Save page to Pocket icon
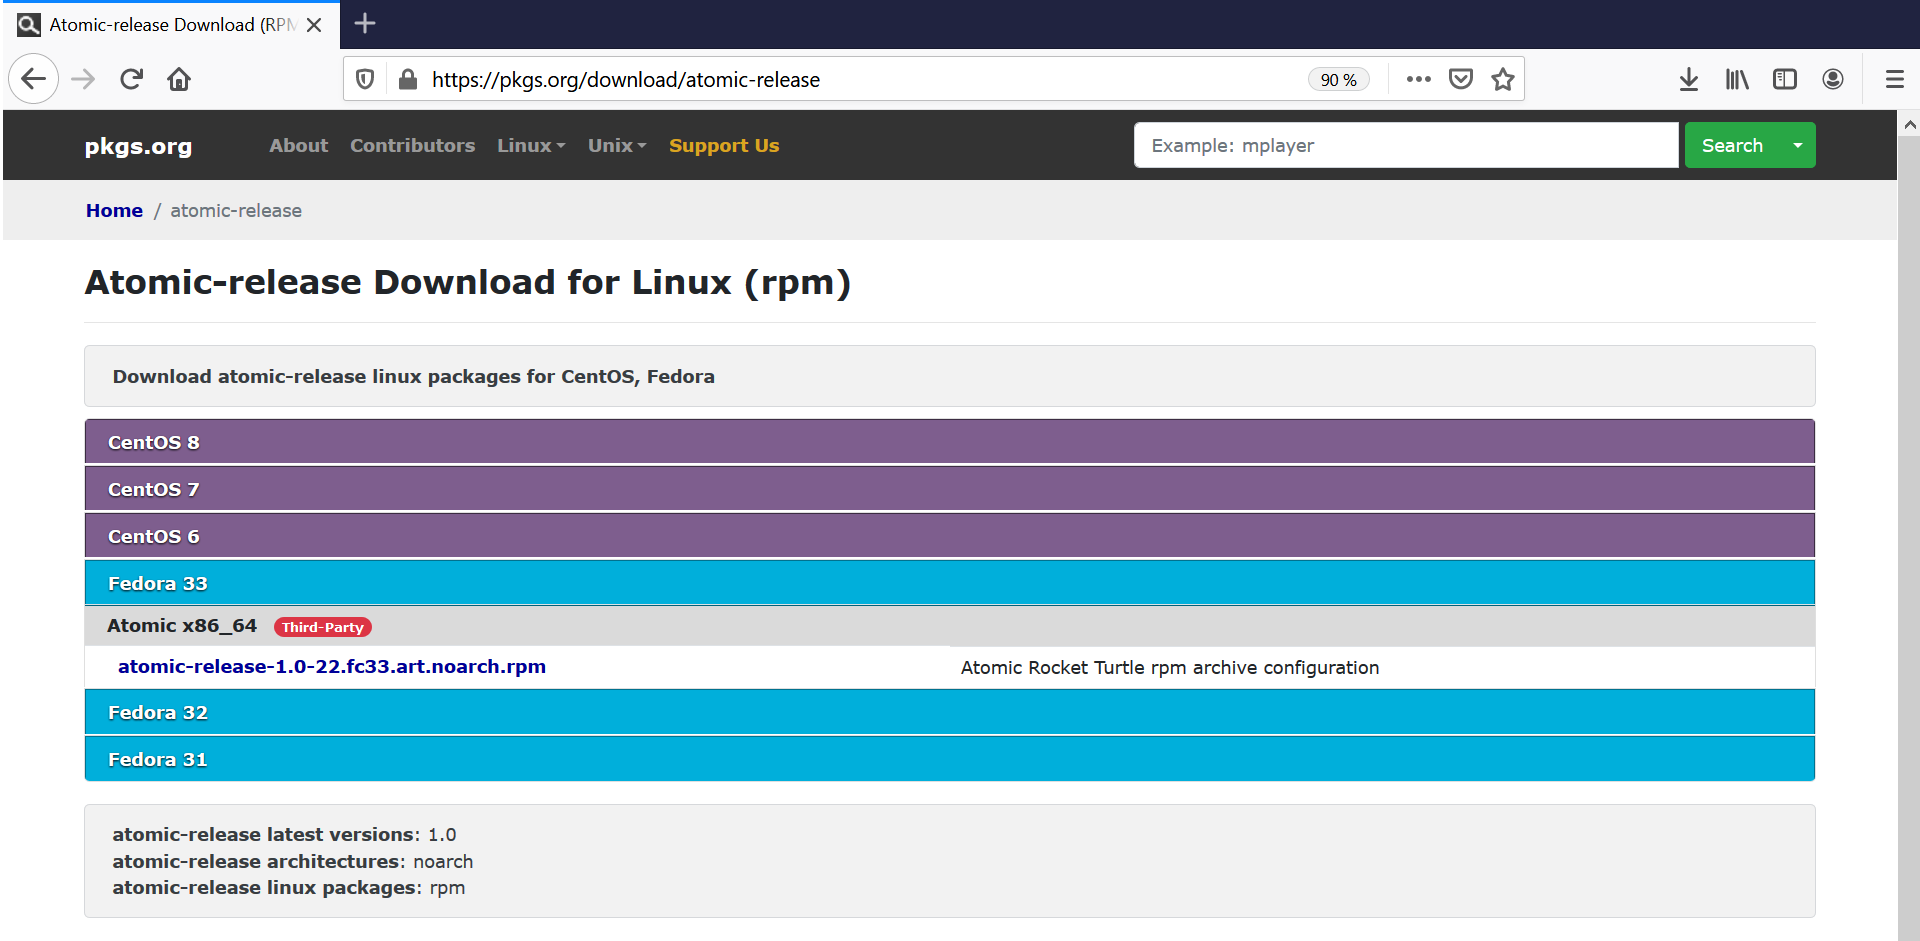1920x941 pixels. coord(1461,79)
